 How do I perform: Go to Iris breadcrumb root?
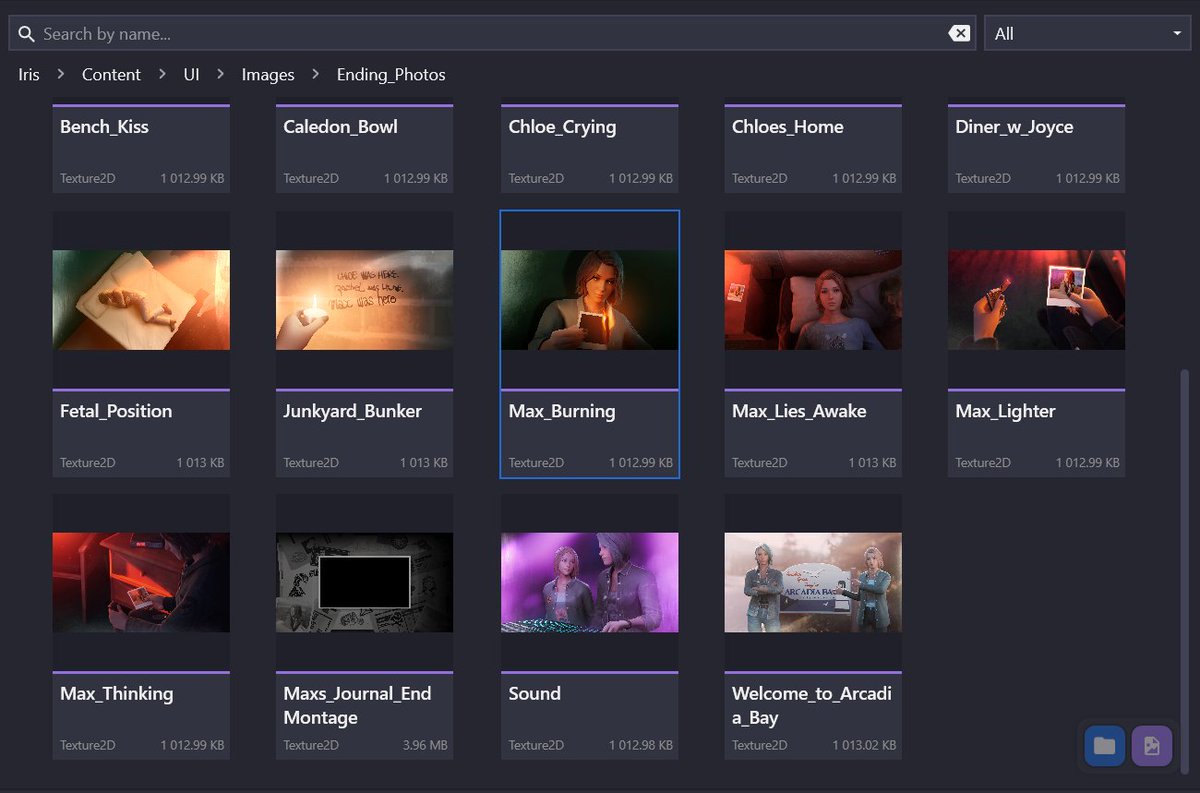(x=29, y=75)
